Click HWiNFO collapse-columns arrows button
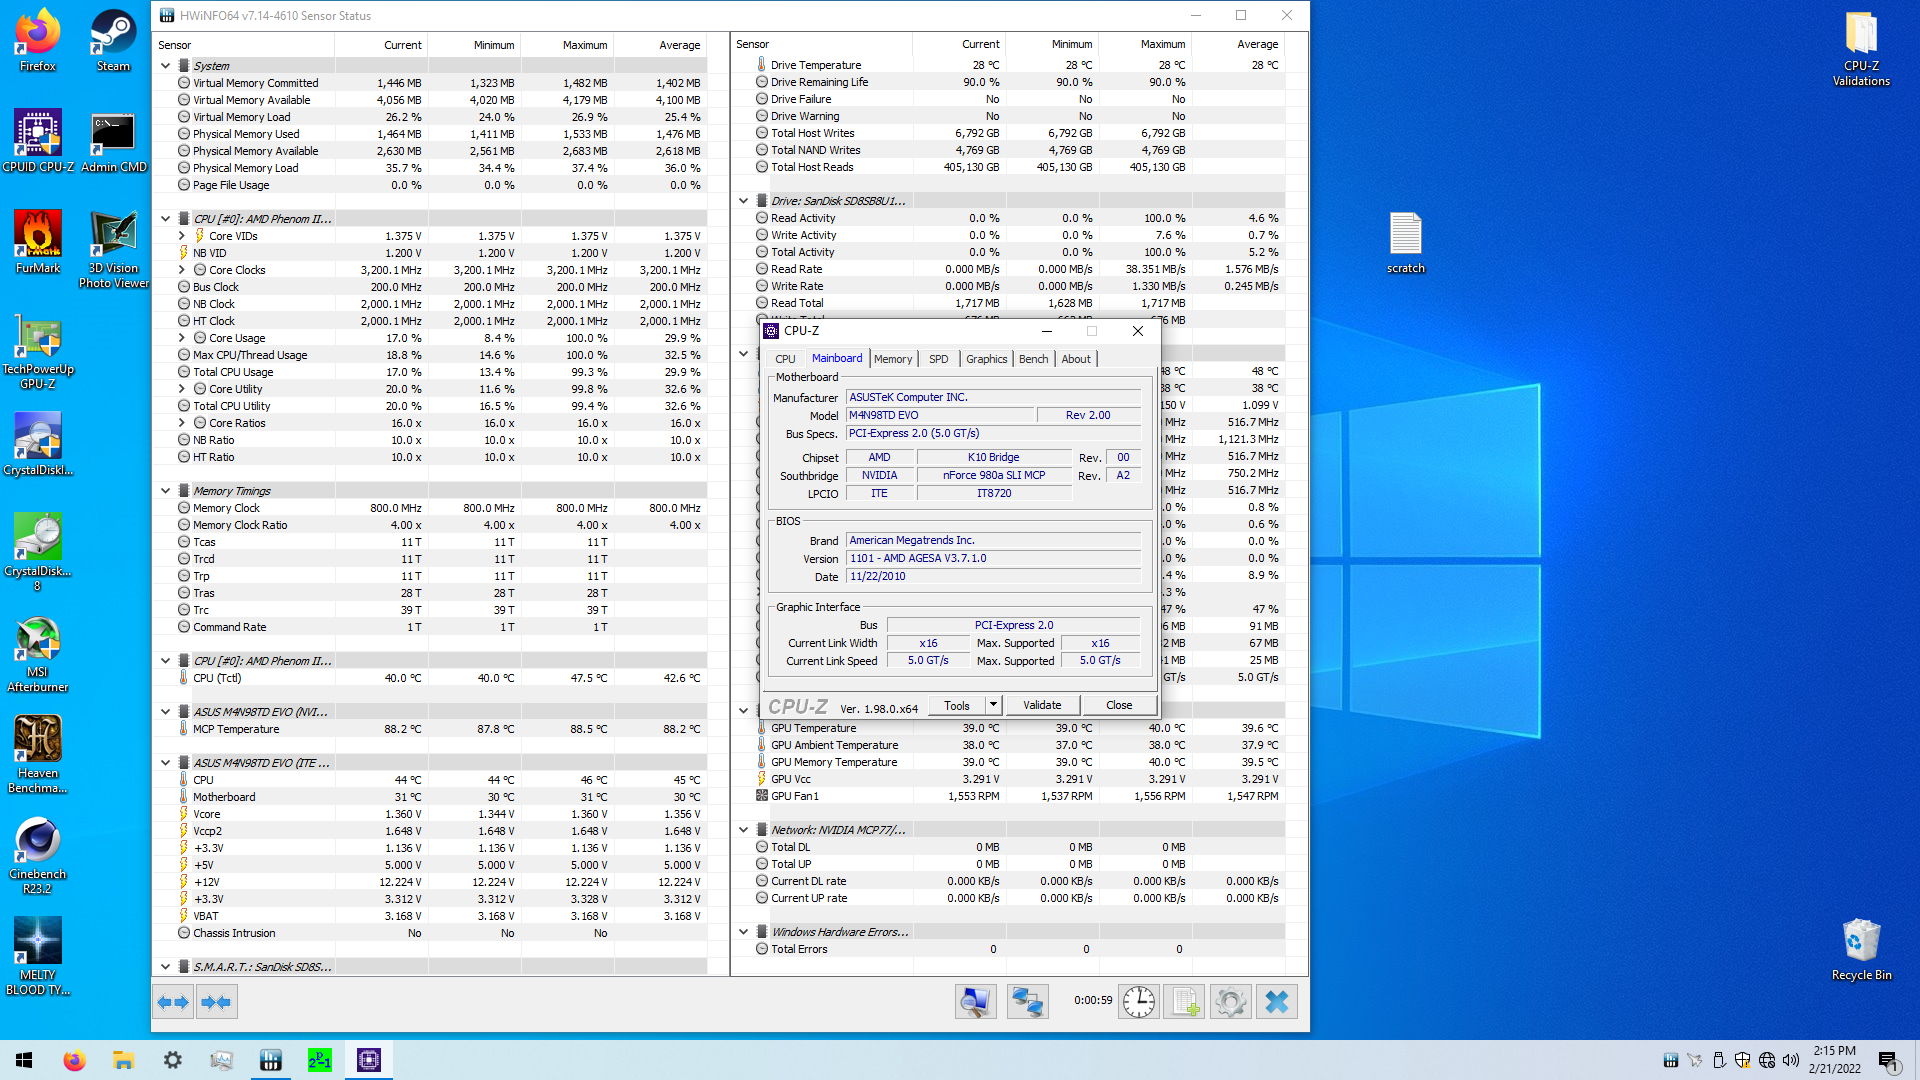1920x1080 pixels. pos(216,1002)
